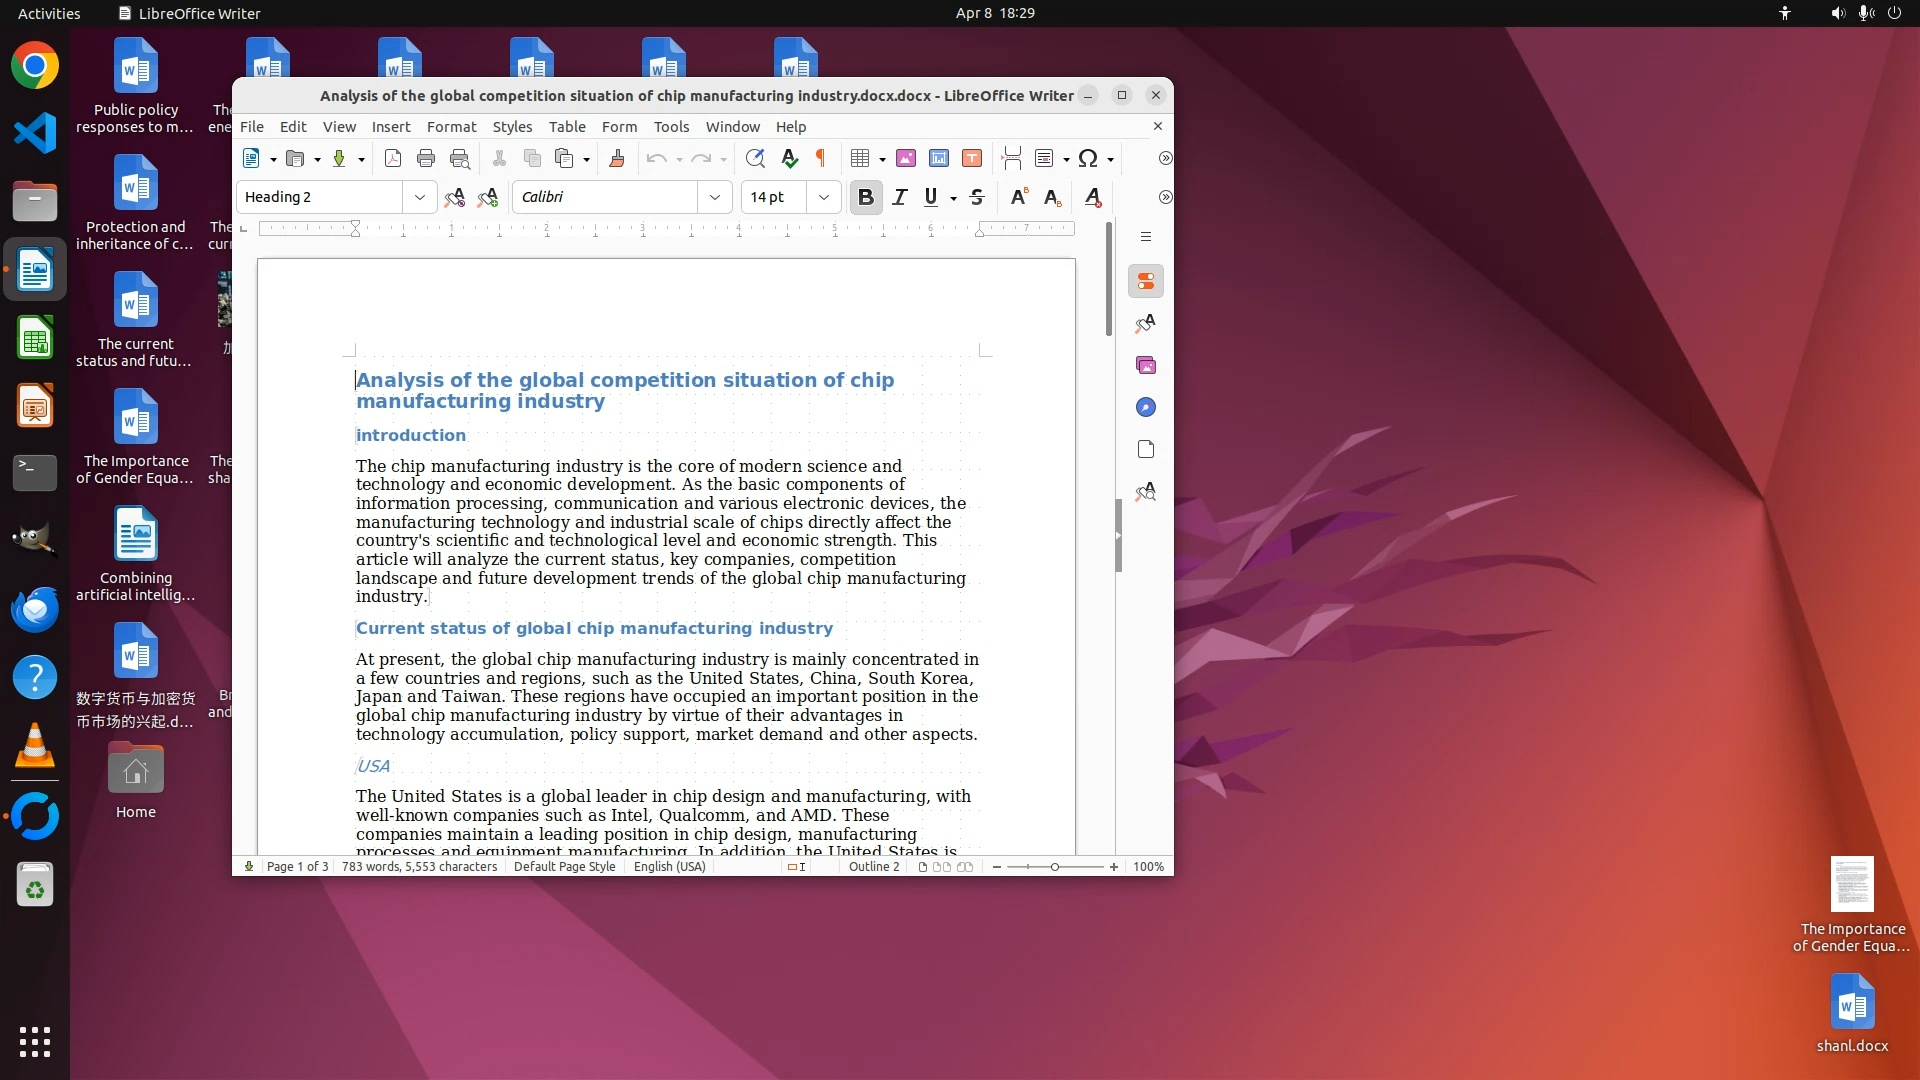
Task: Open the sidebar Navigator panel
Action: pos(1146,407)
